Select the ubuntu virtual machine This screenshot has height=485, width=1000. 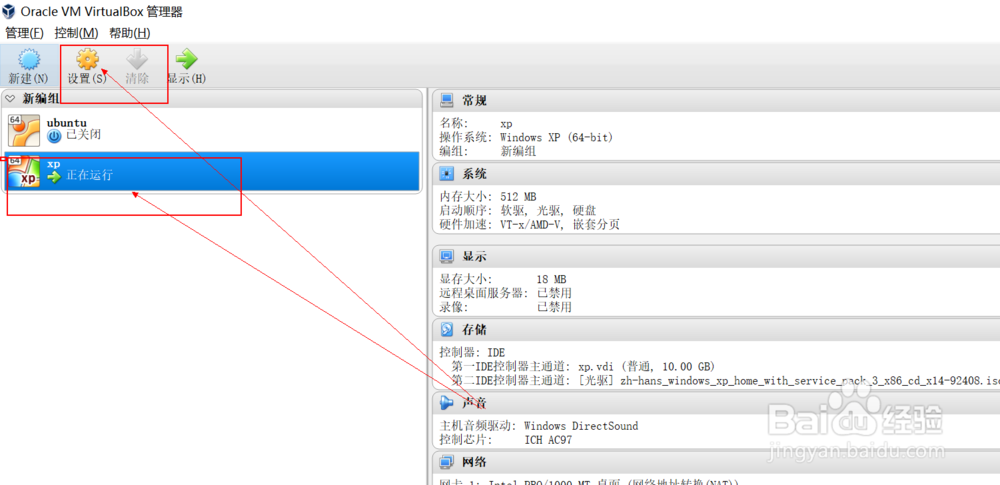tap(212, 130)
